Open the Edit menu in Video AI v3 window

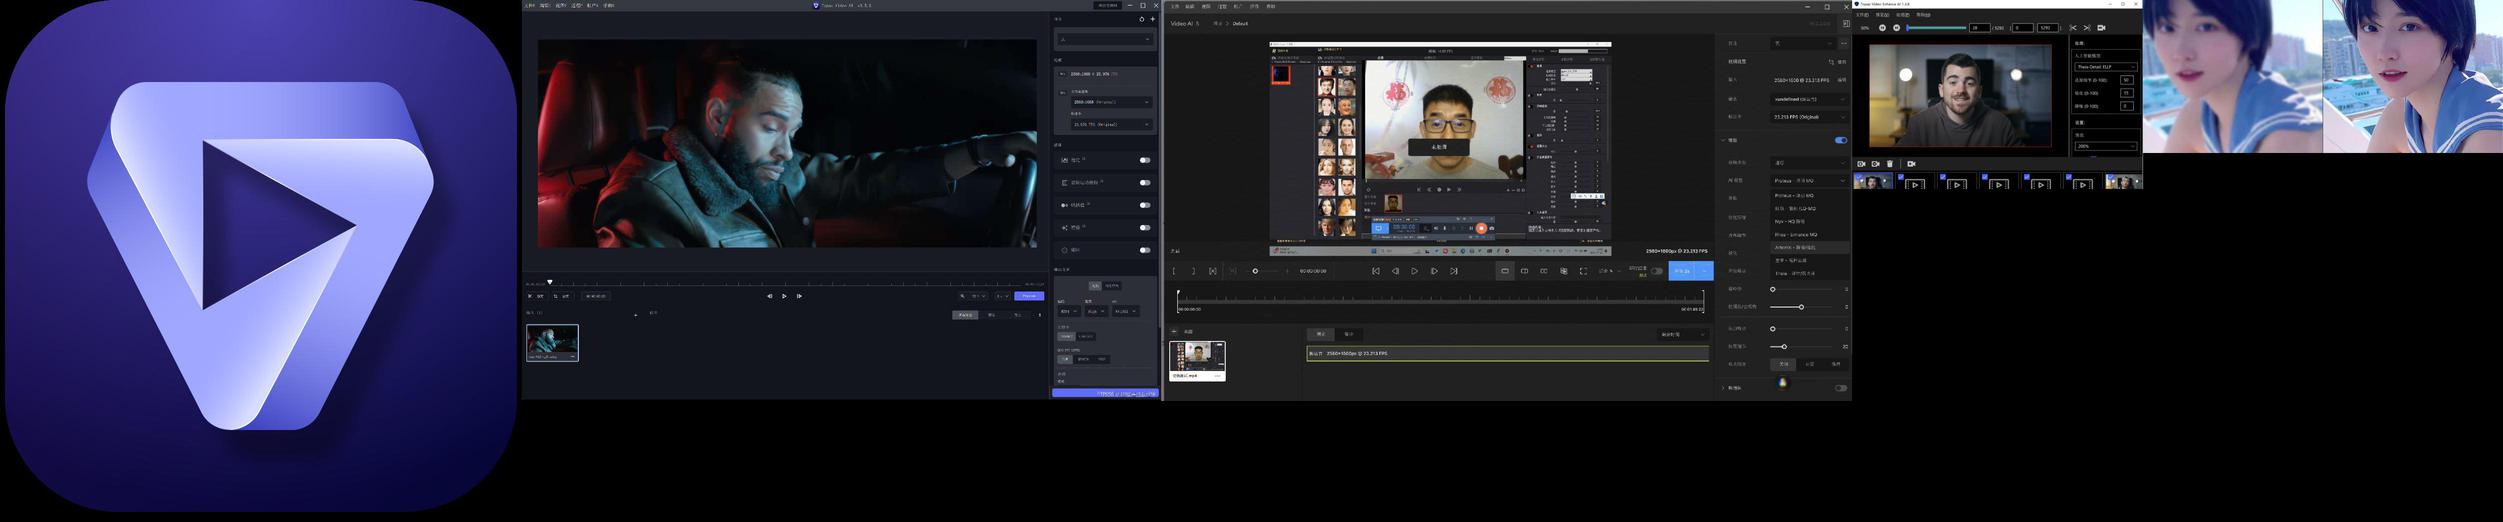click(545, 5)
